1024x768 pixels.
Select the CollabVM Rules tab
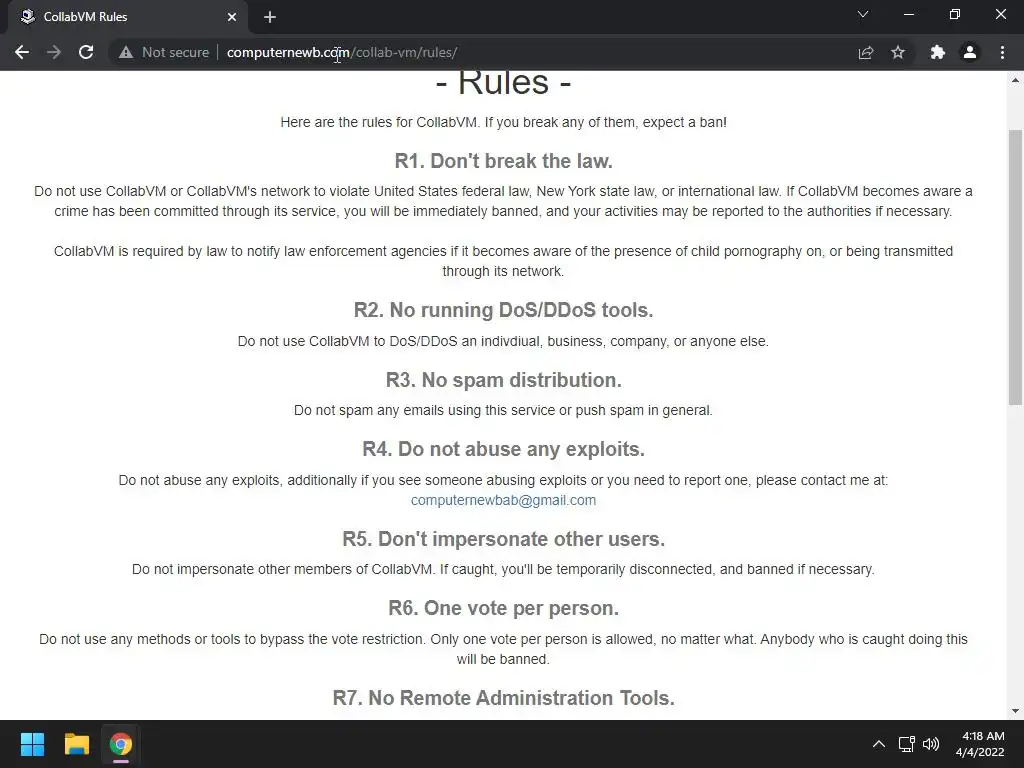[127, 17]
